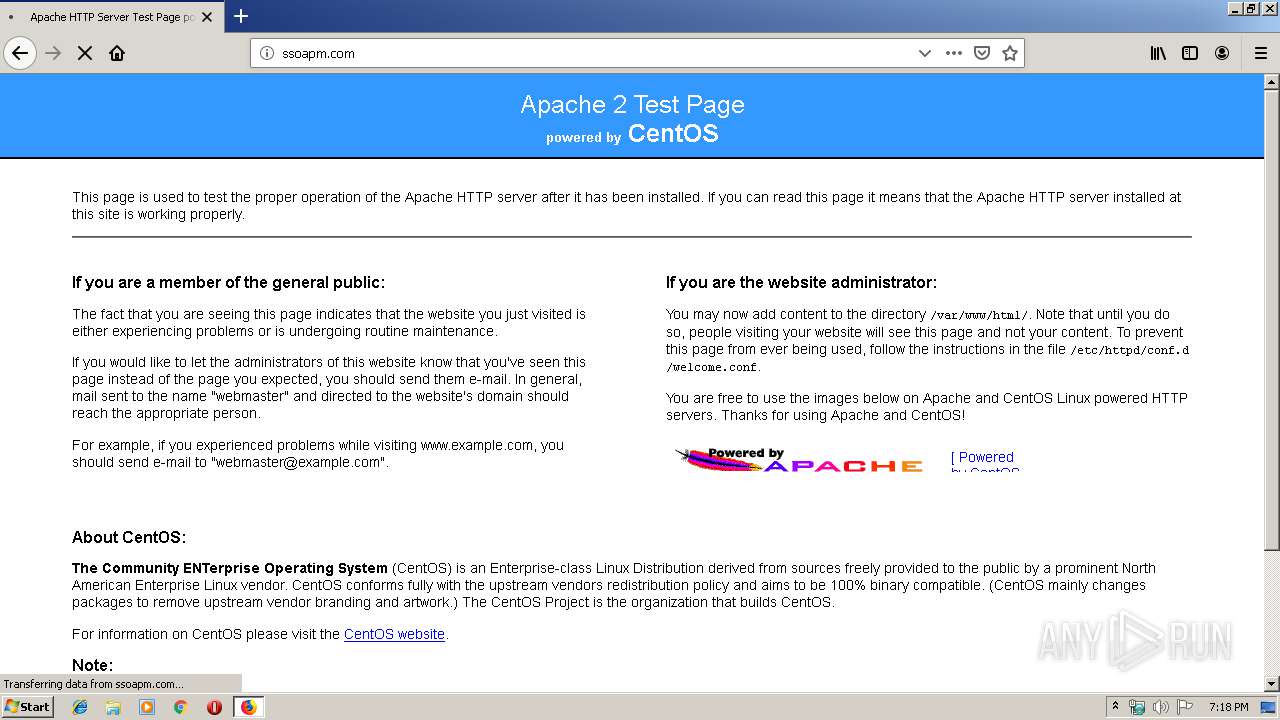Open the Library bookmarks and history
The height and width of the screenshot is (720, 1280).
coord(1158,53)
